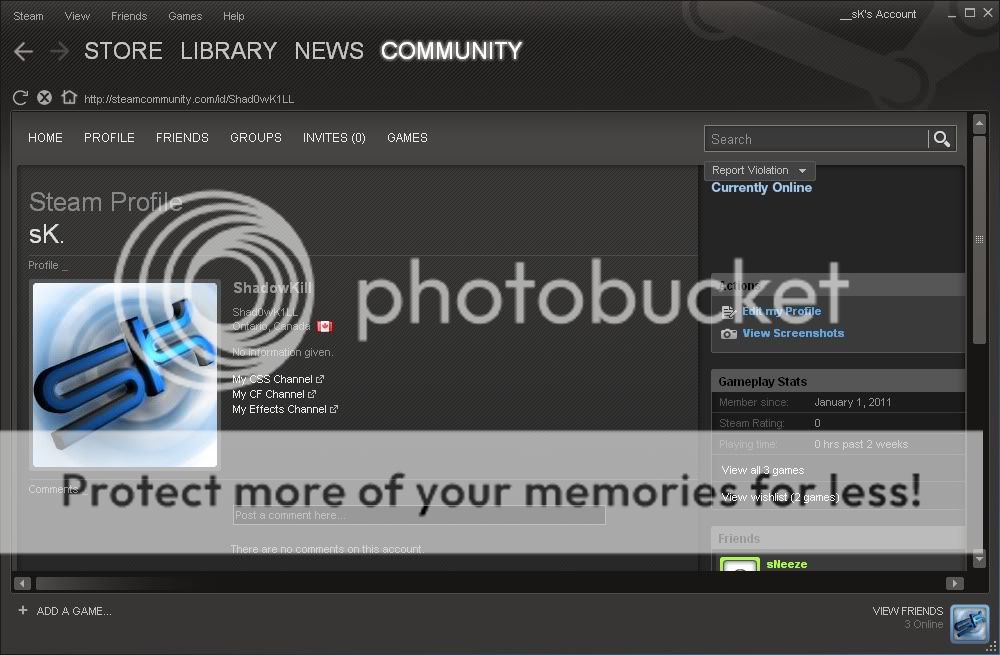Open the account menu at top right

pyautogui.click(x=878, y=15)
